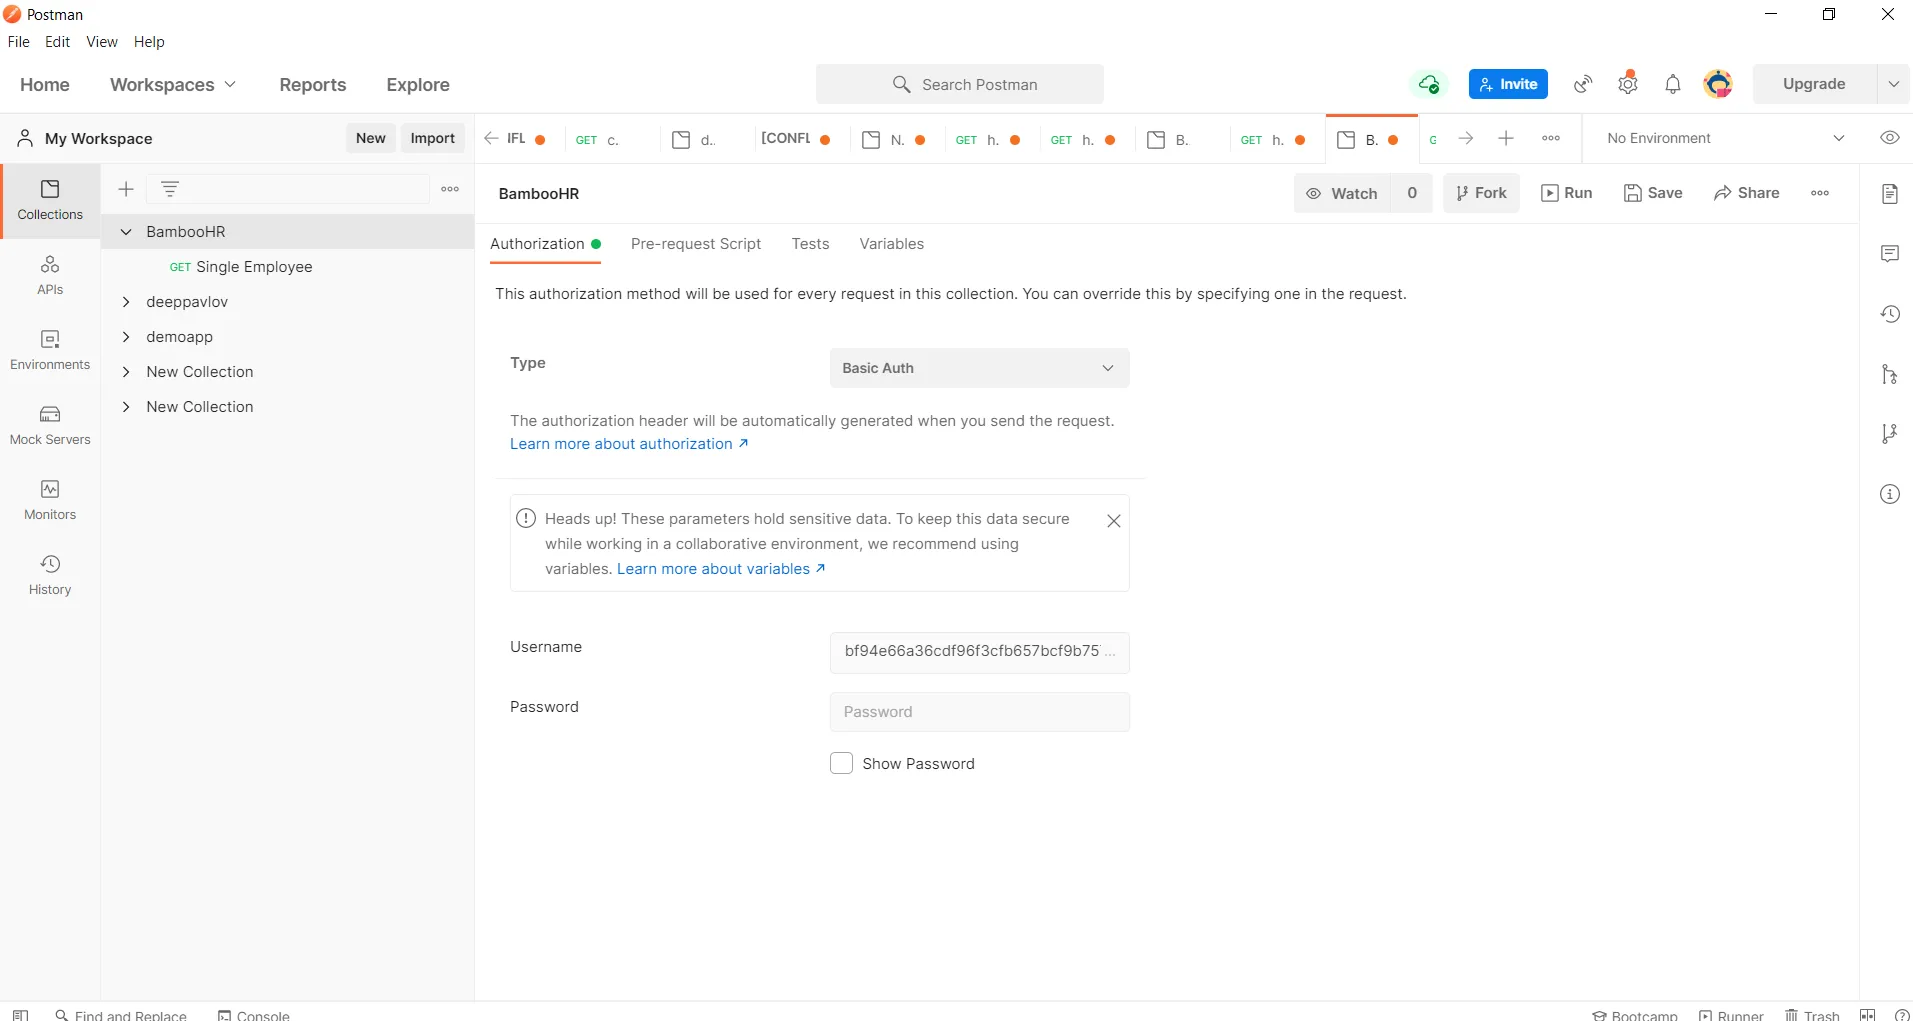Collapse the BambooHR collection
The height and width of the screenshot is (1021, 1913).
[x=126, y=232]
